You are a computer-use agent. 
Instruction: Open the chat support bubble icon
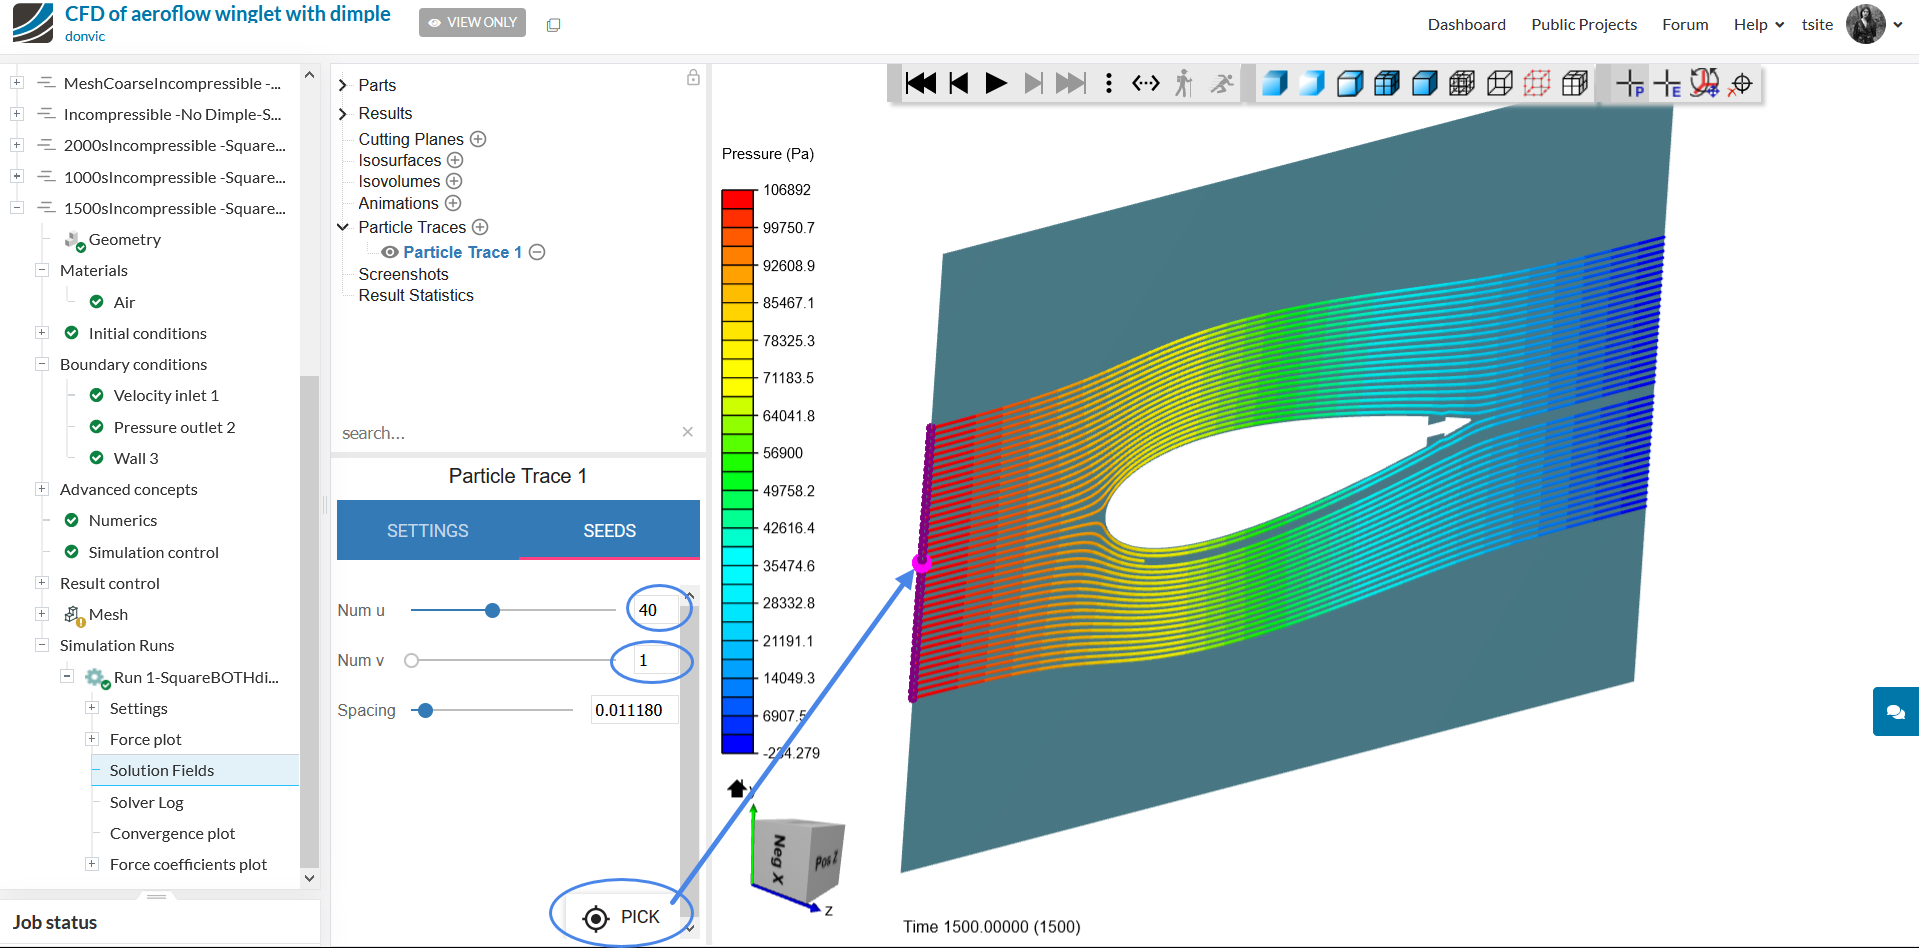[x=1895, y=712]
